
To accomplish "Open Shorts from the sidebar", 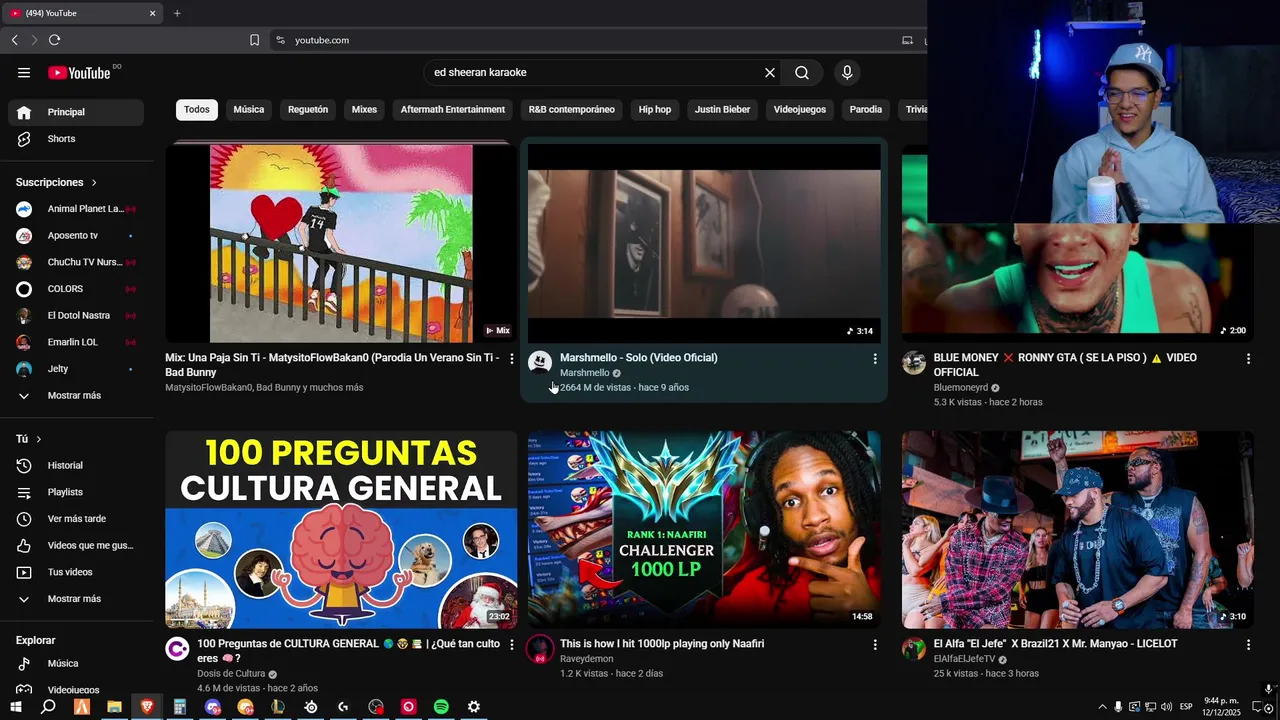I will (x=76, y=139).
